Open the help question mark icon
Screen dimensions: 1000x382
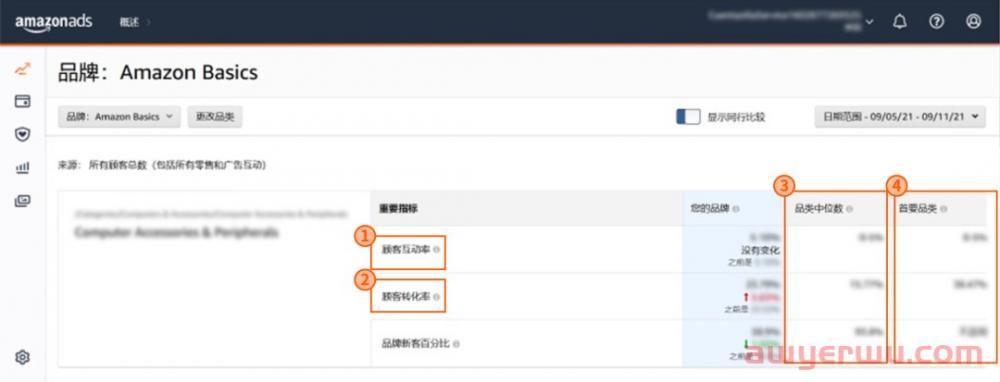[x=936, y=22]
